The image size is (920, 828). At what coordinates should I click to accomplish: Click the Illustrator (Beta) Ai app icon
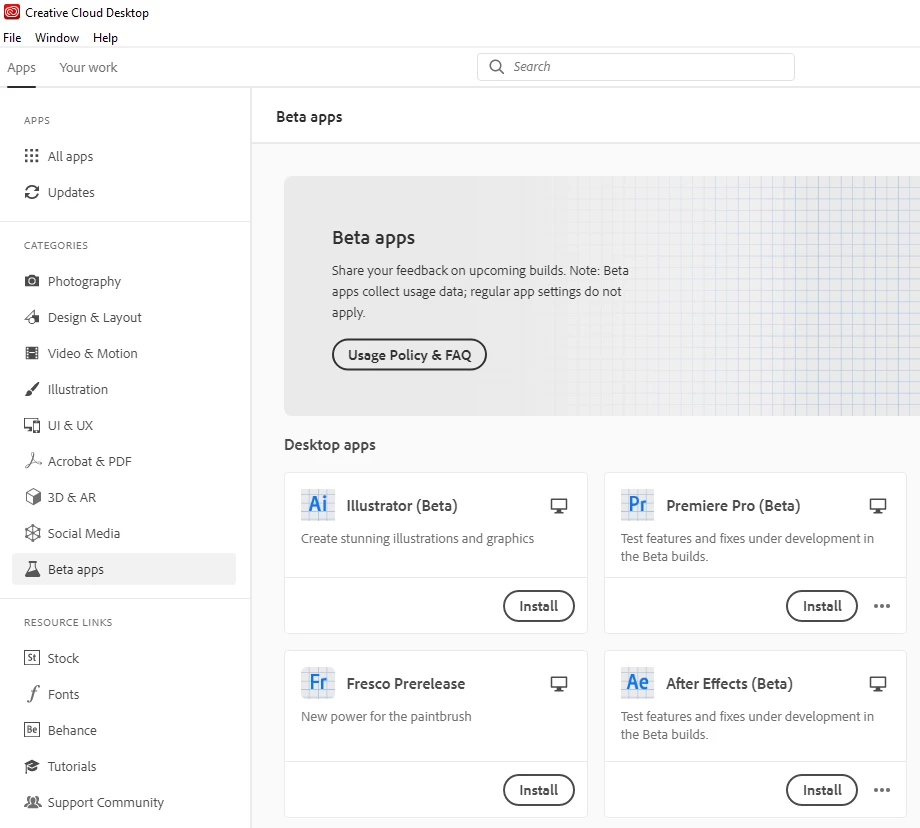coord(318,505)
